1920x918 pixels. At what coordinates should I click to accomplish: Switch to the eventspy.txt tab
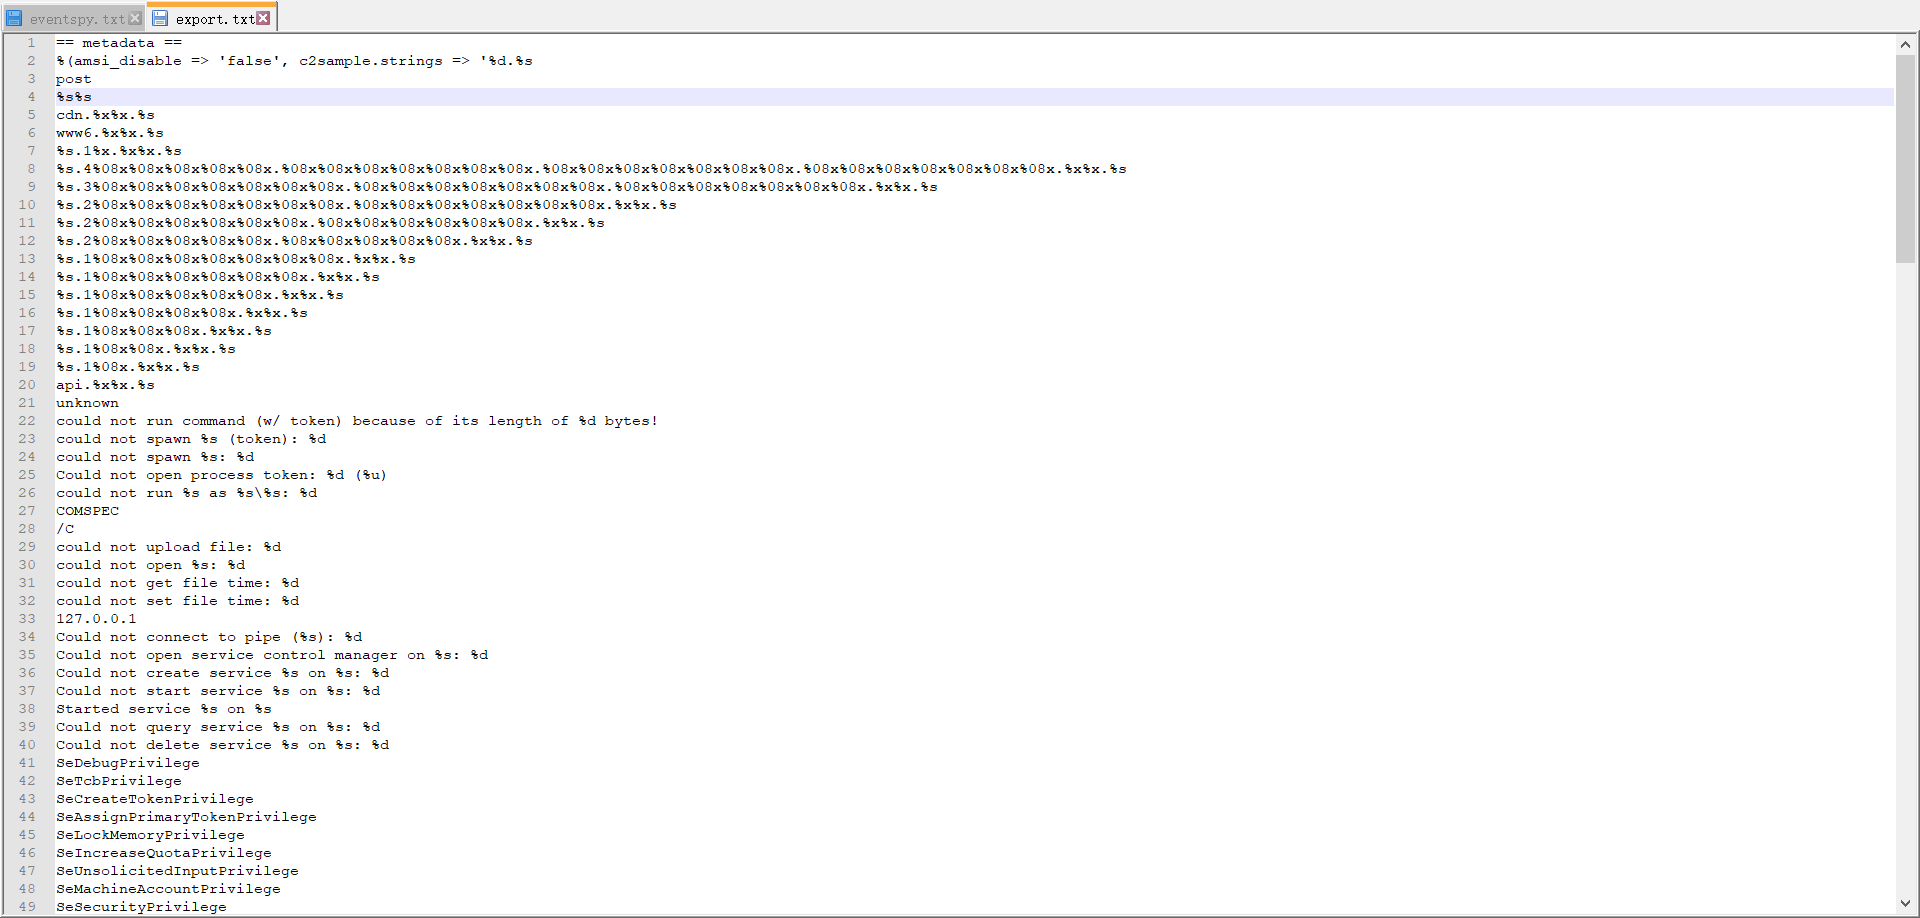coord(76,19)
